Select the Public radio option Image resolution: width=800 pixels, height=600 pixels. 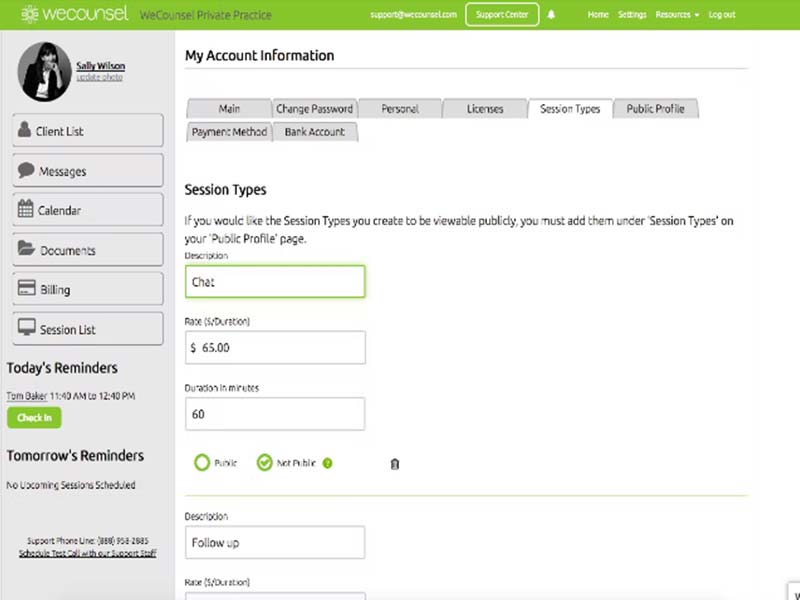coord(202,463)
